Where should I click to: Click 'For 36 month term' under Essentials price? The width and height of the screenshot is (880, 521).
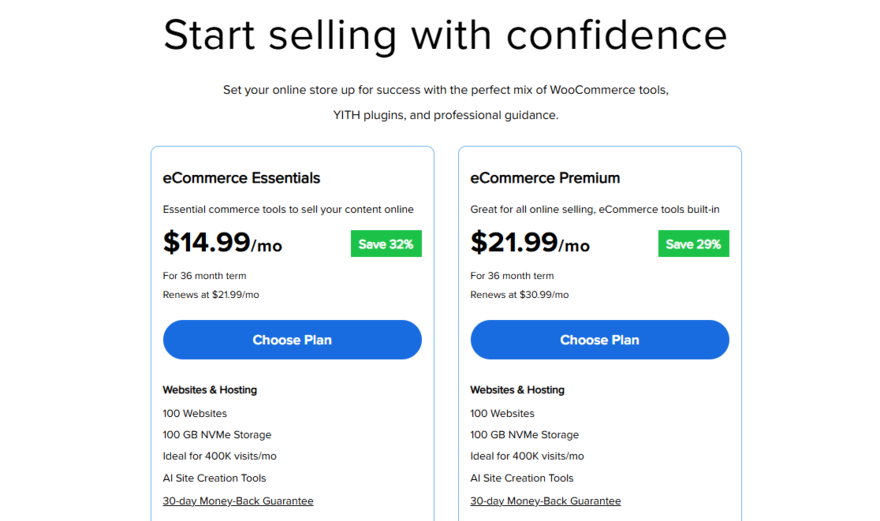tap(204, 276)
